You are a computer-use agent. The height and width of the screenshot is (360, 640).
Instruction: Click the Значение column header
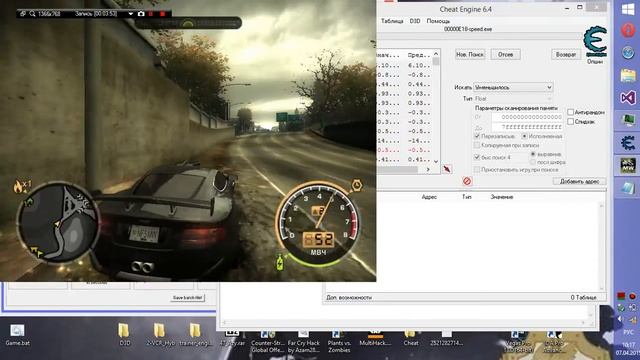pos(502,197)
